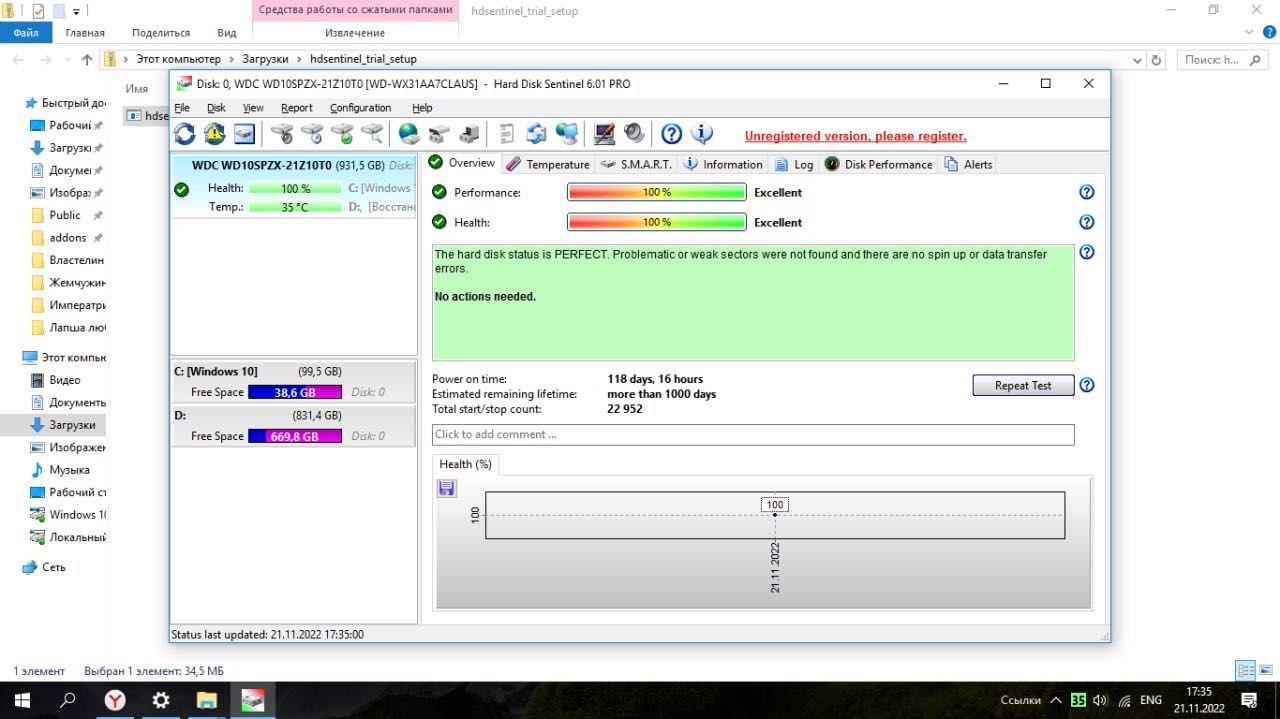Open Hard Disk Sentinel from the taskbar

point(253,700)
